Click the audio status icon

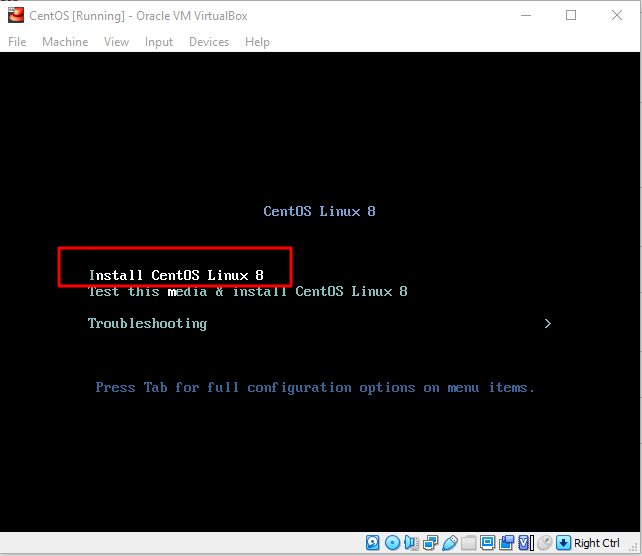coord(411,543)
